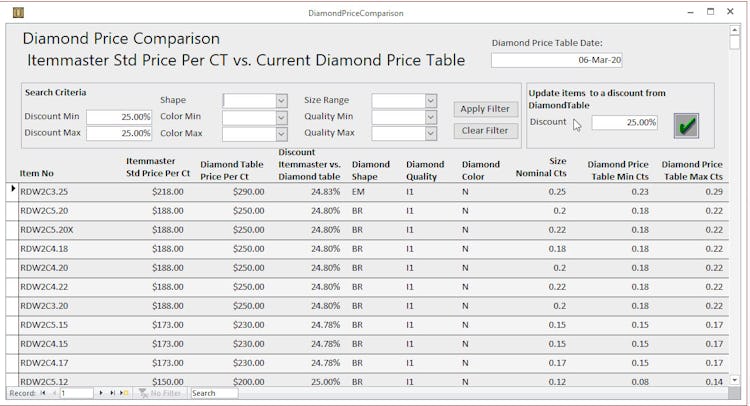The height and width of the screenshot is (406, 750).
Task: Go to first record navigation arrow
Action: (x=43, y=393)
